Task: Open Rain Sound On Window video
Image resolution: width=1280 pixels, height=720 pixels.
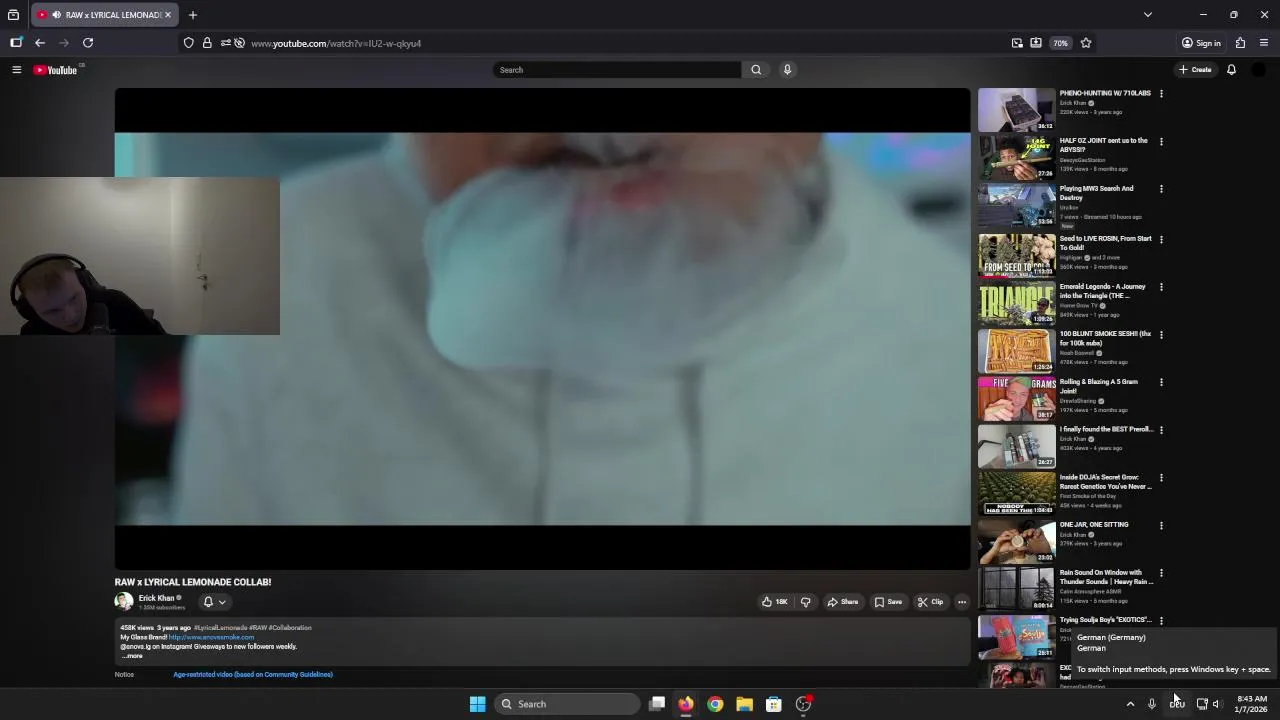Action: [1106, 577]
